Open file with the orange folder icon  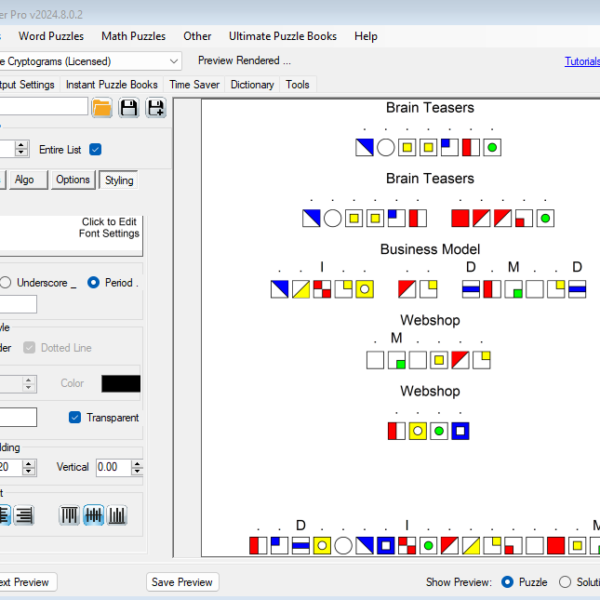[x=102, y=108]
